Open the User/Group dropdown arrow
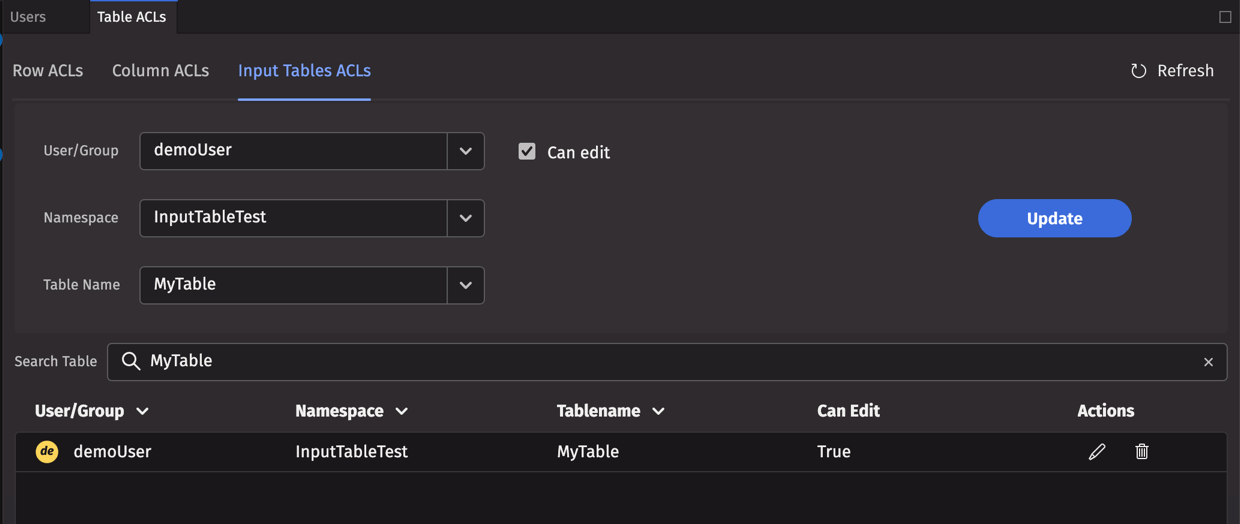 click(465, 151)
